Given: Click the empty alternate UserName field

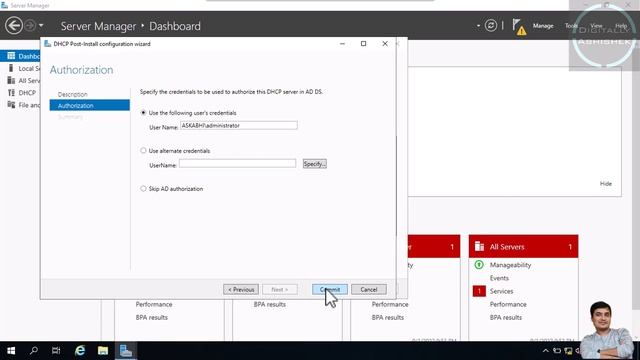Looking at the screenshot, I should 238,164.
